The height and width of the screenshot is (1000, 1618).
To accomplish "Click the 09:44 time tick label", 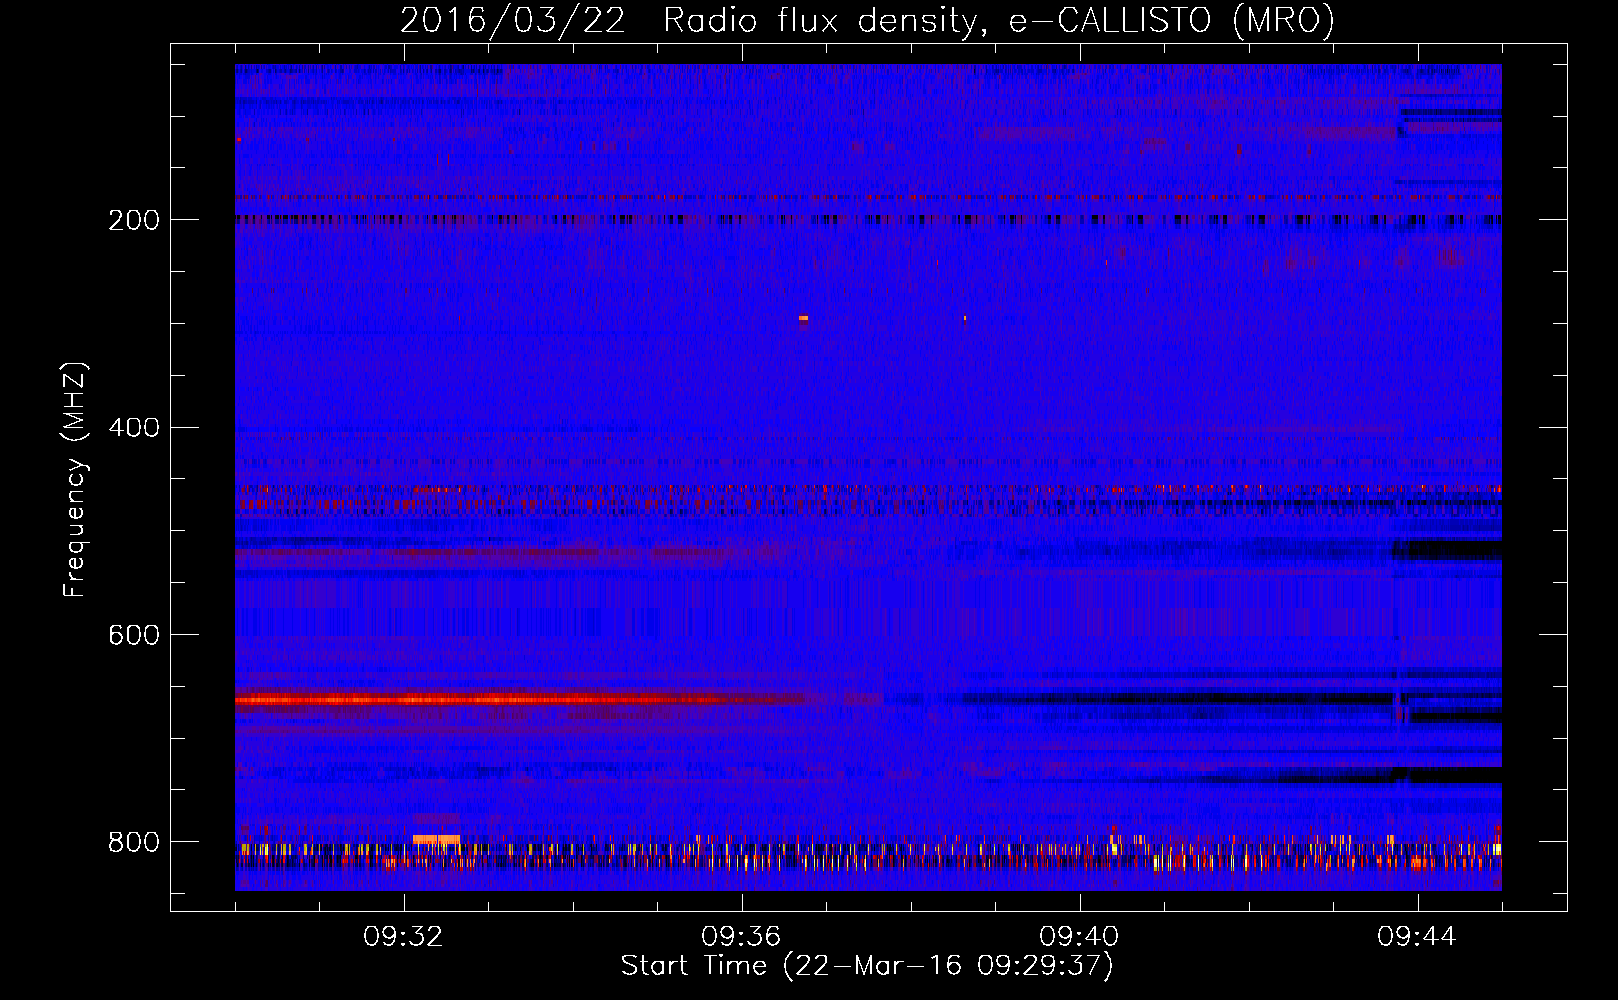I will click(x=1417, y=937).
